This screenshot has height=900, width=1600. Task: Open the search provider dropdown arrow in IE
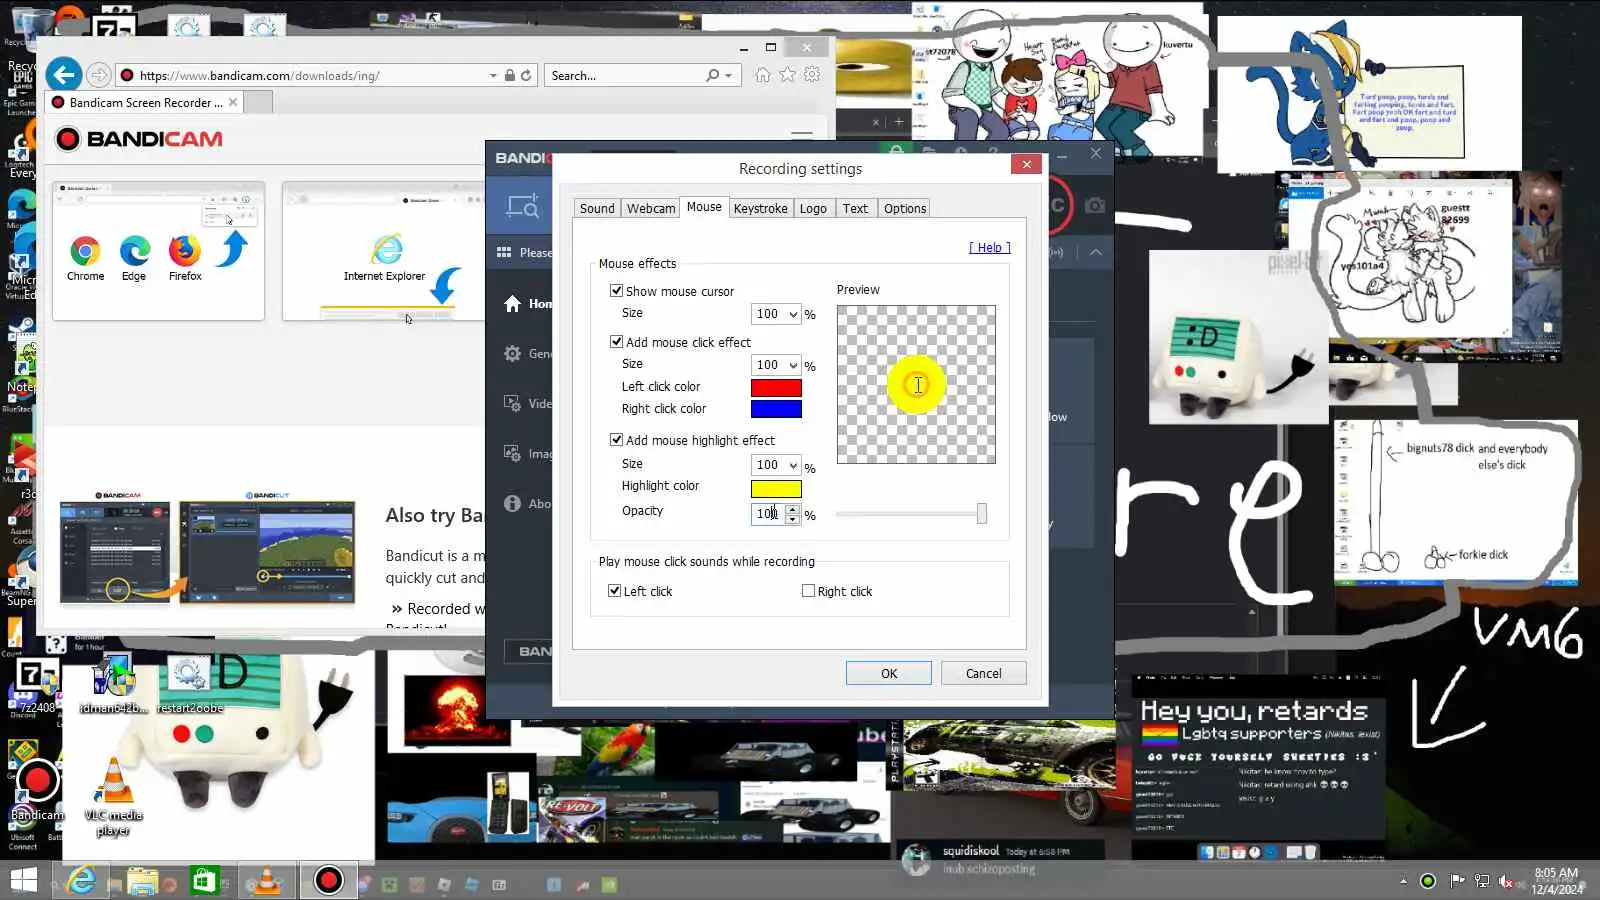(728, 75)
